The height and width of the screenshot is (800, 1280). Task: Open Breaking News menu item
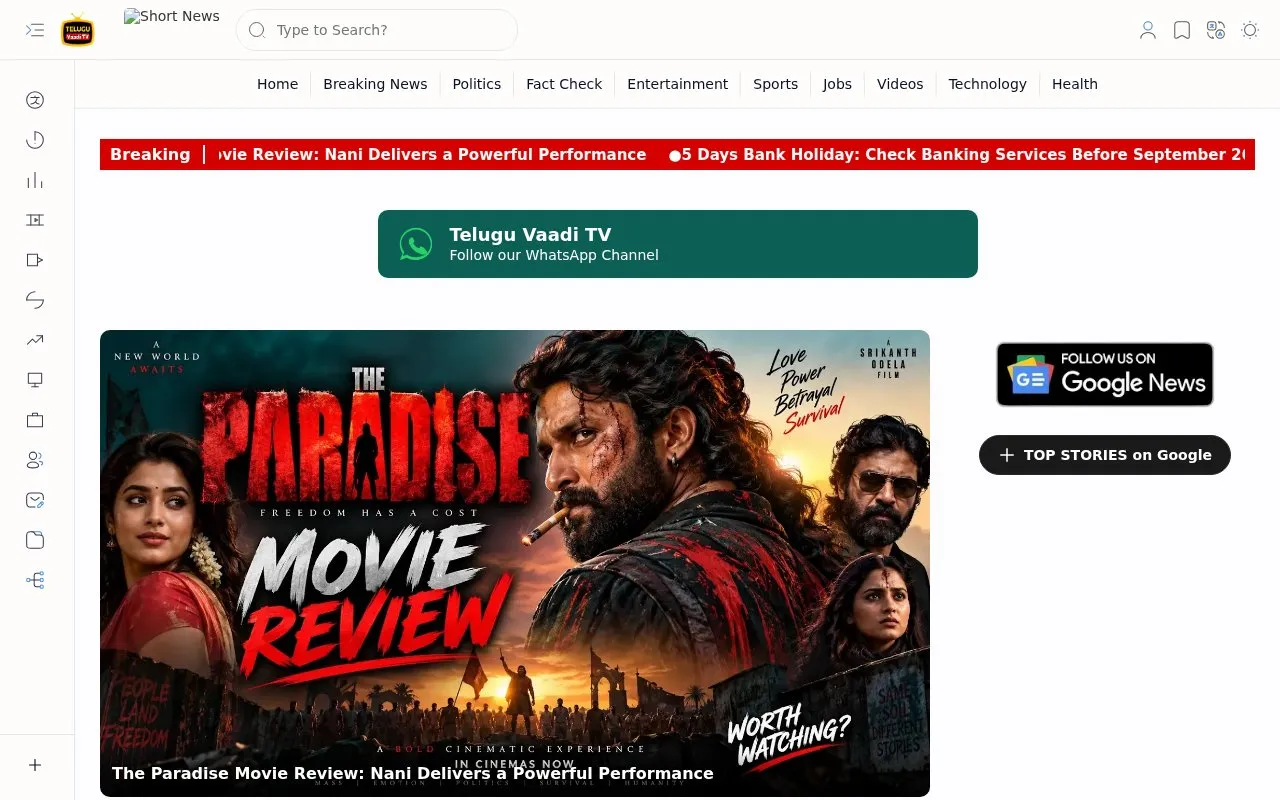coord(375,84)
